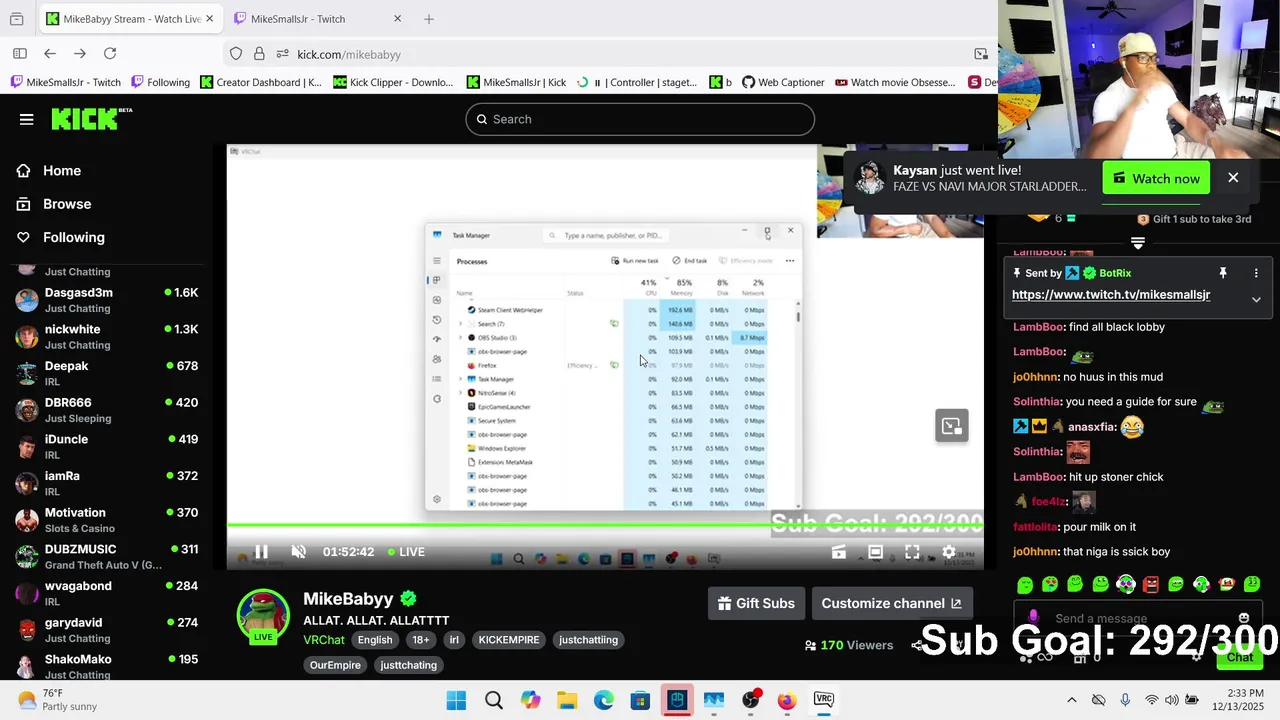Viewport: 1280px width, 720px height.
Task: Open Windows taskbar search
Action: pos(493,700)
